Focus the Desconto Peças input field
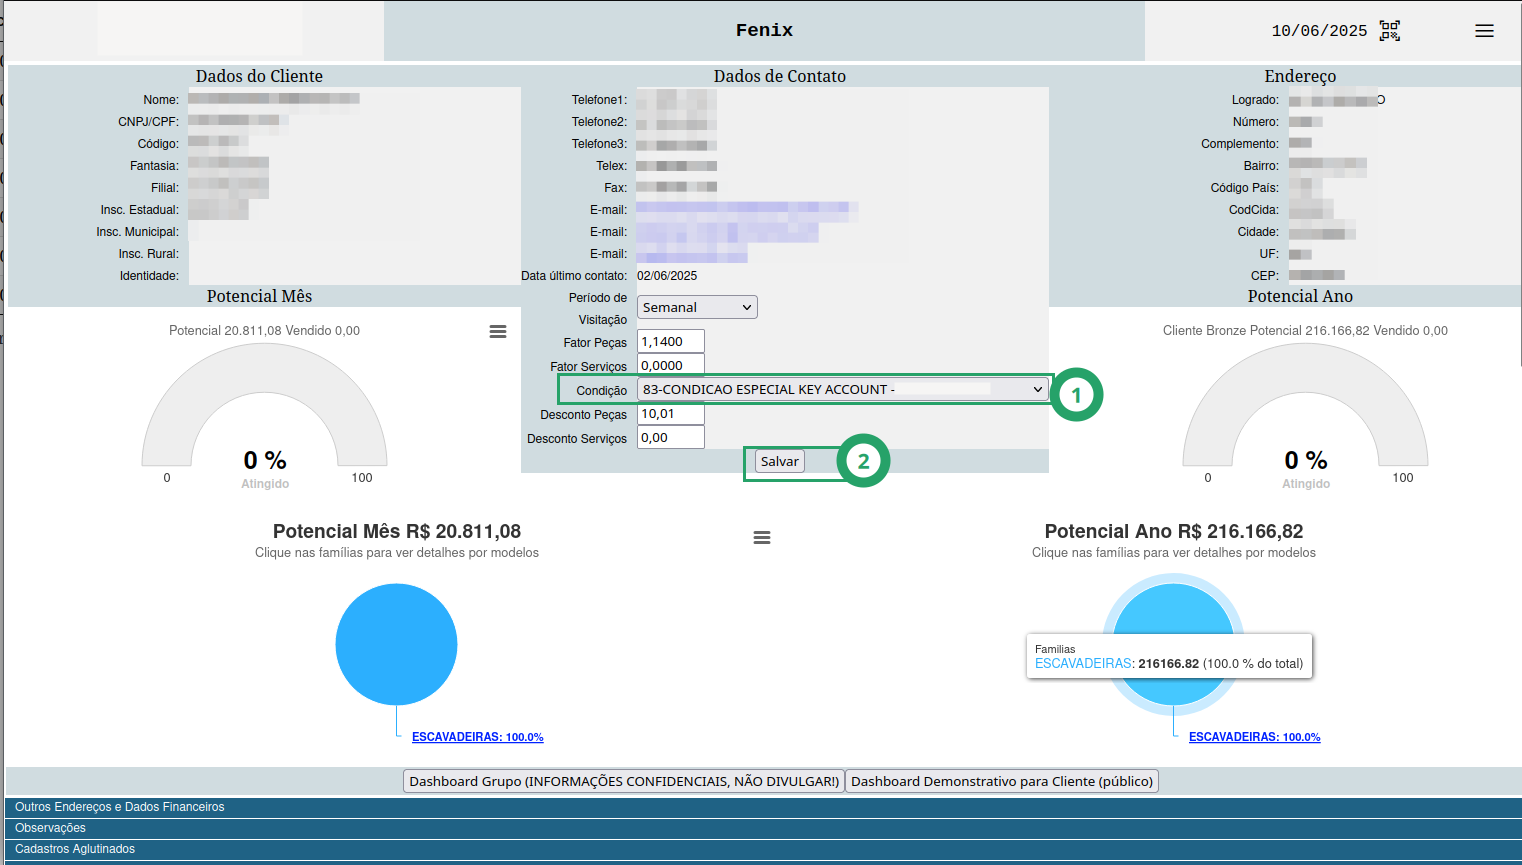 pyautogui.click(x=671, y=413)
